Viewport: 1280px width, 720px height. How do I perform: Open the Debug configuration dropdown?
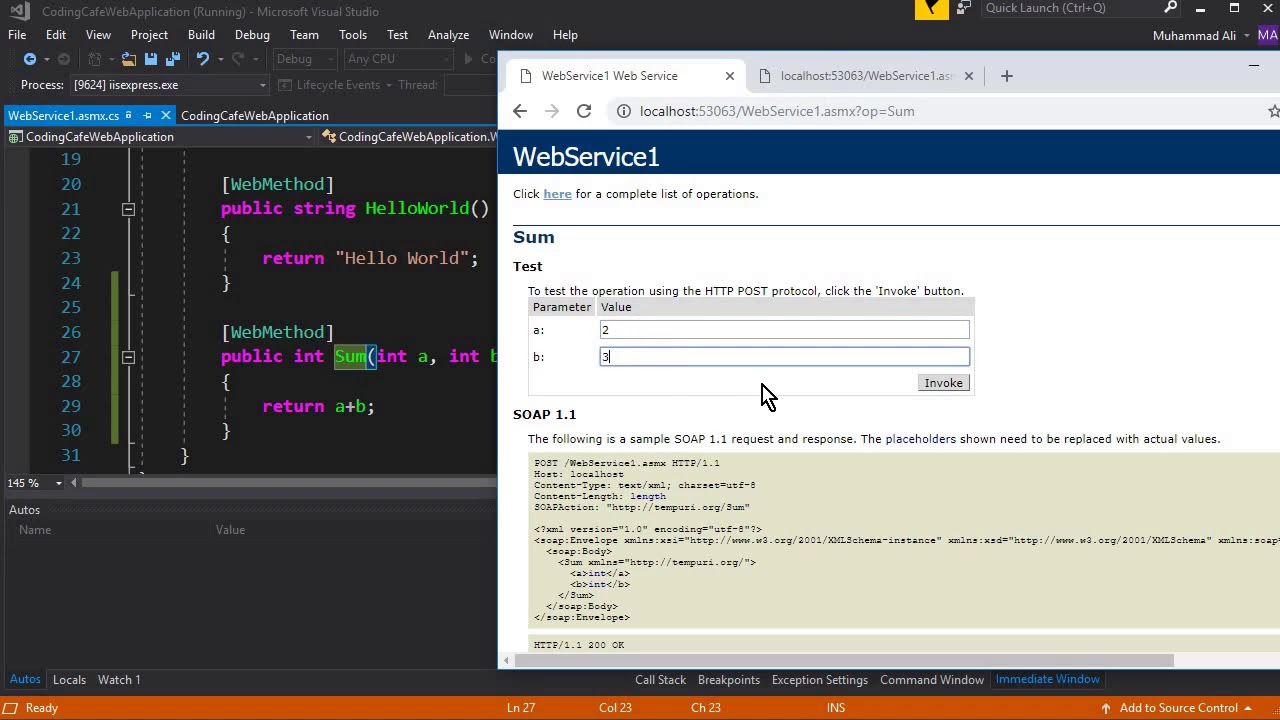point(333,60)
